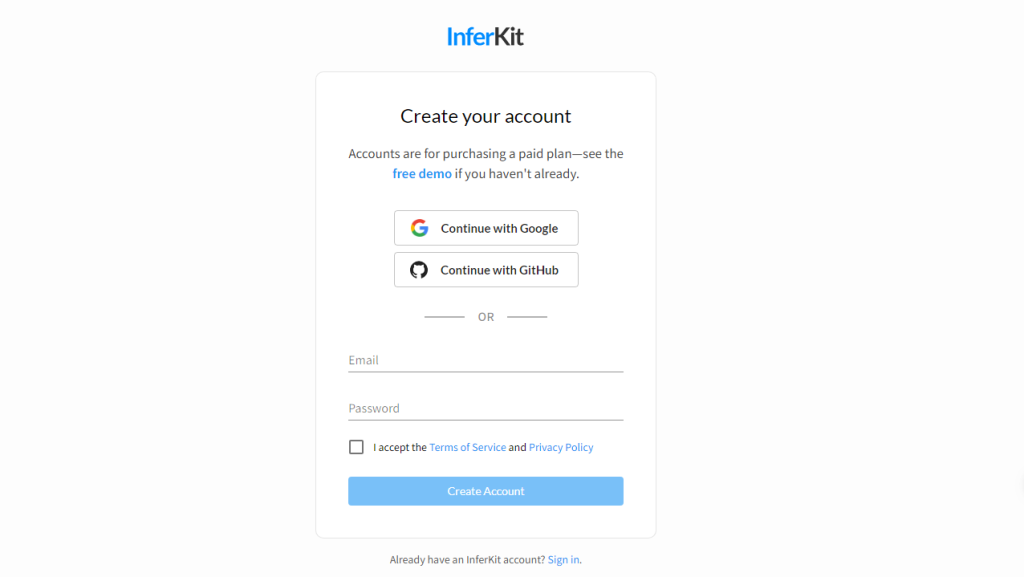Click the 'Continue with Google' label text
Image resolution: width=1024 pixels, height=577 pixels.
[x=499, y=228]
